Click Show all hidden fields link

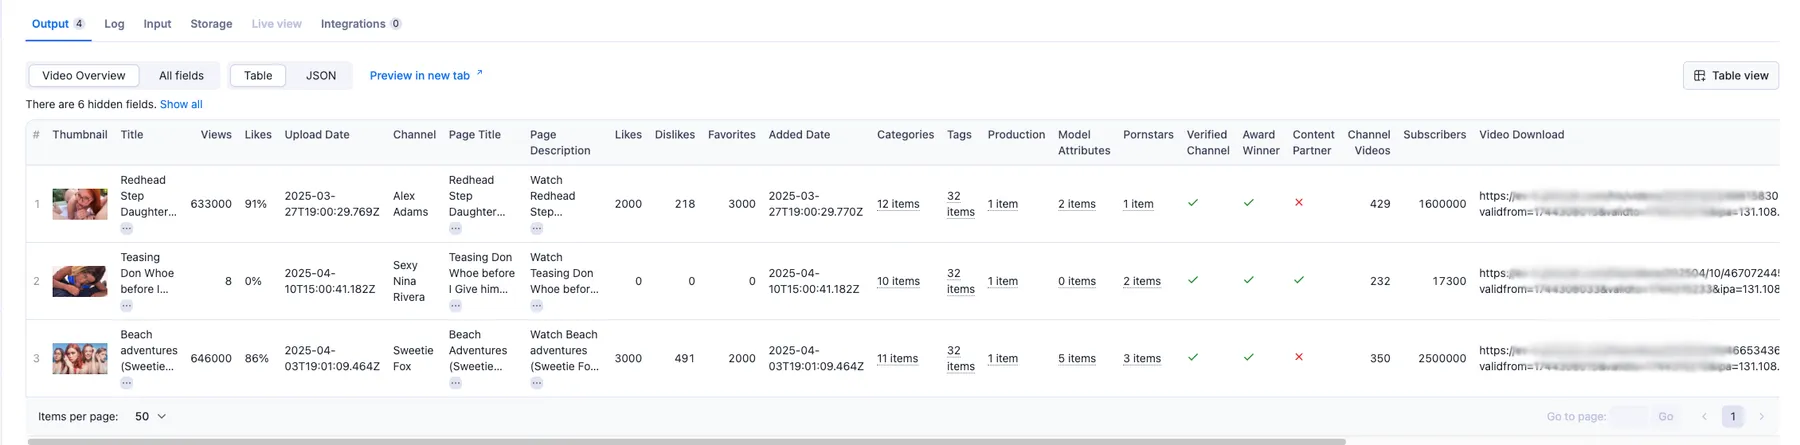pyautogui.click(x=181, y=104)
